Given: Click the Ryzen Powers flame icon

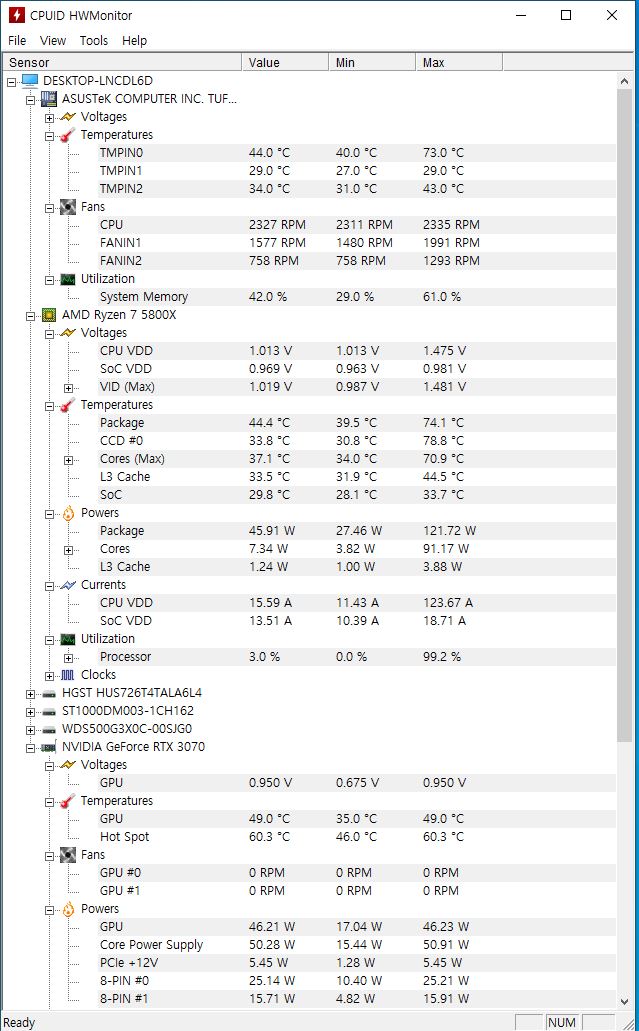Looking at the screenshot, I should pos(68,513).
